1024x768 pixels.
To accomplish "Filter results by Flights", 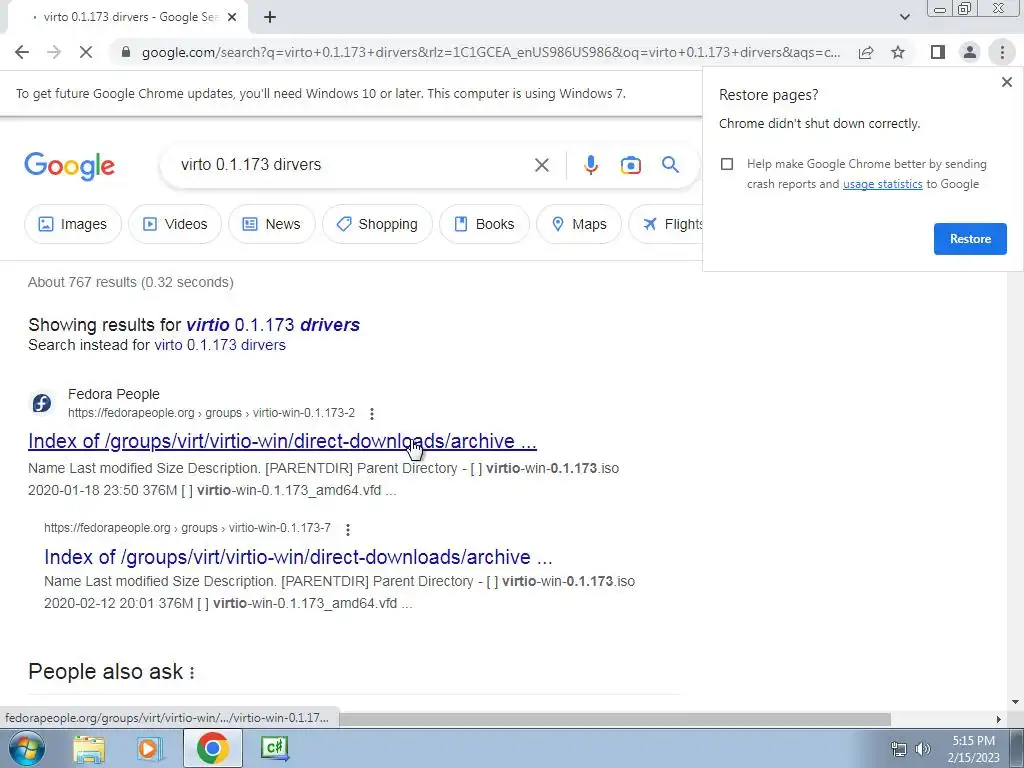I will [666, 224].
